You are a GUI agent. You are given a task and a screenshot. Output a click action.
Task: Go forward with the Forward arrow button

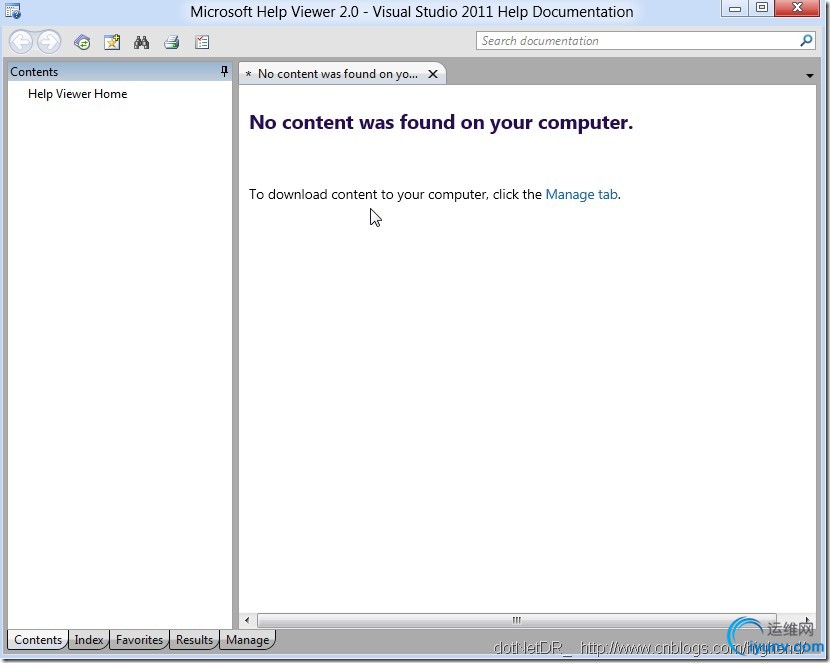point(49,42)
